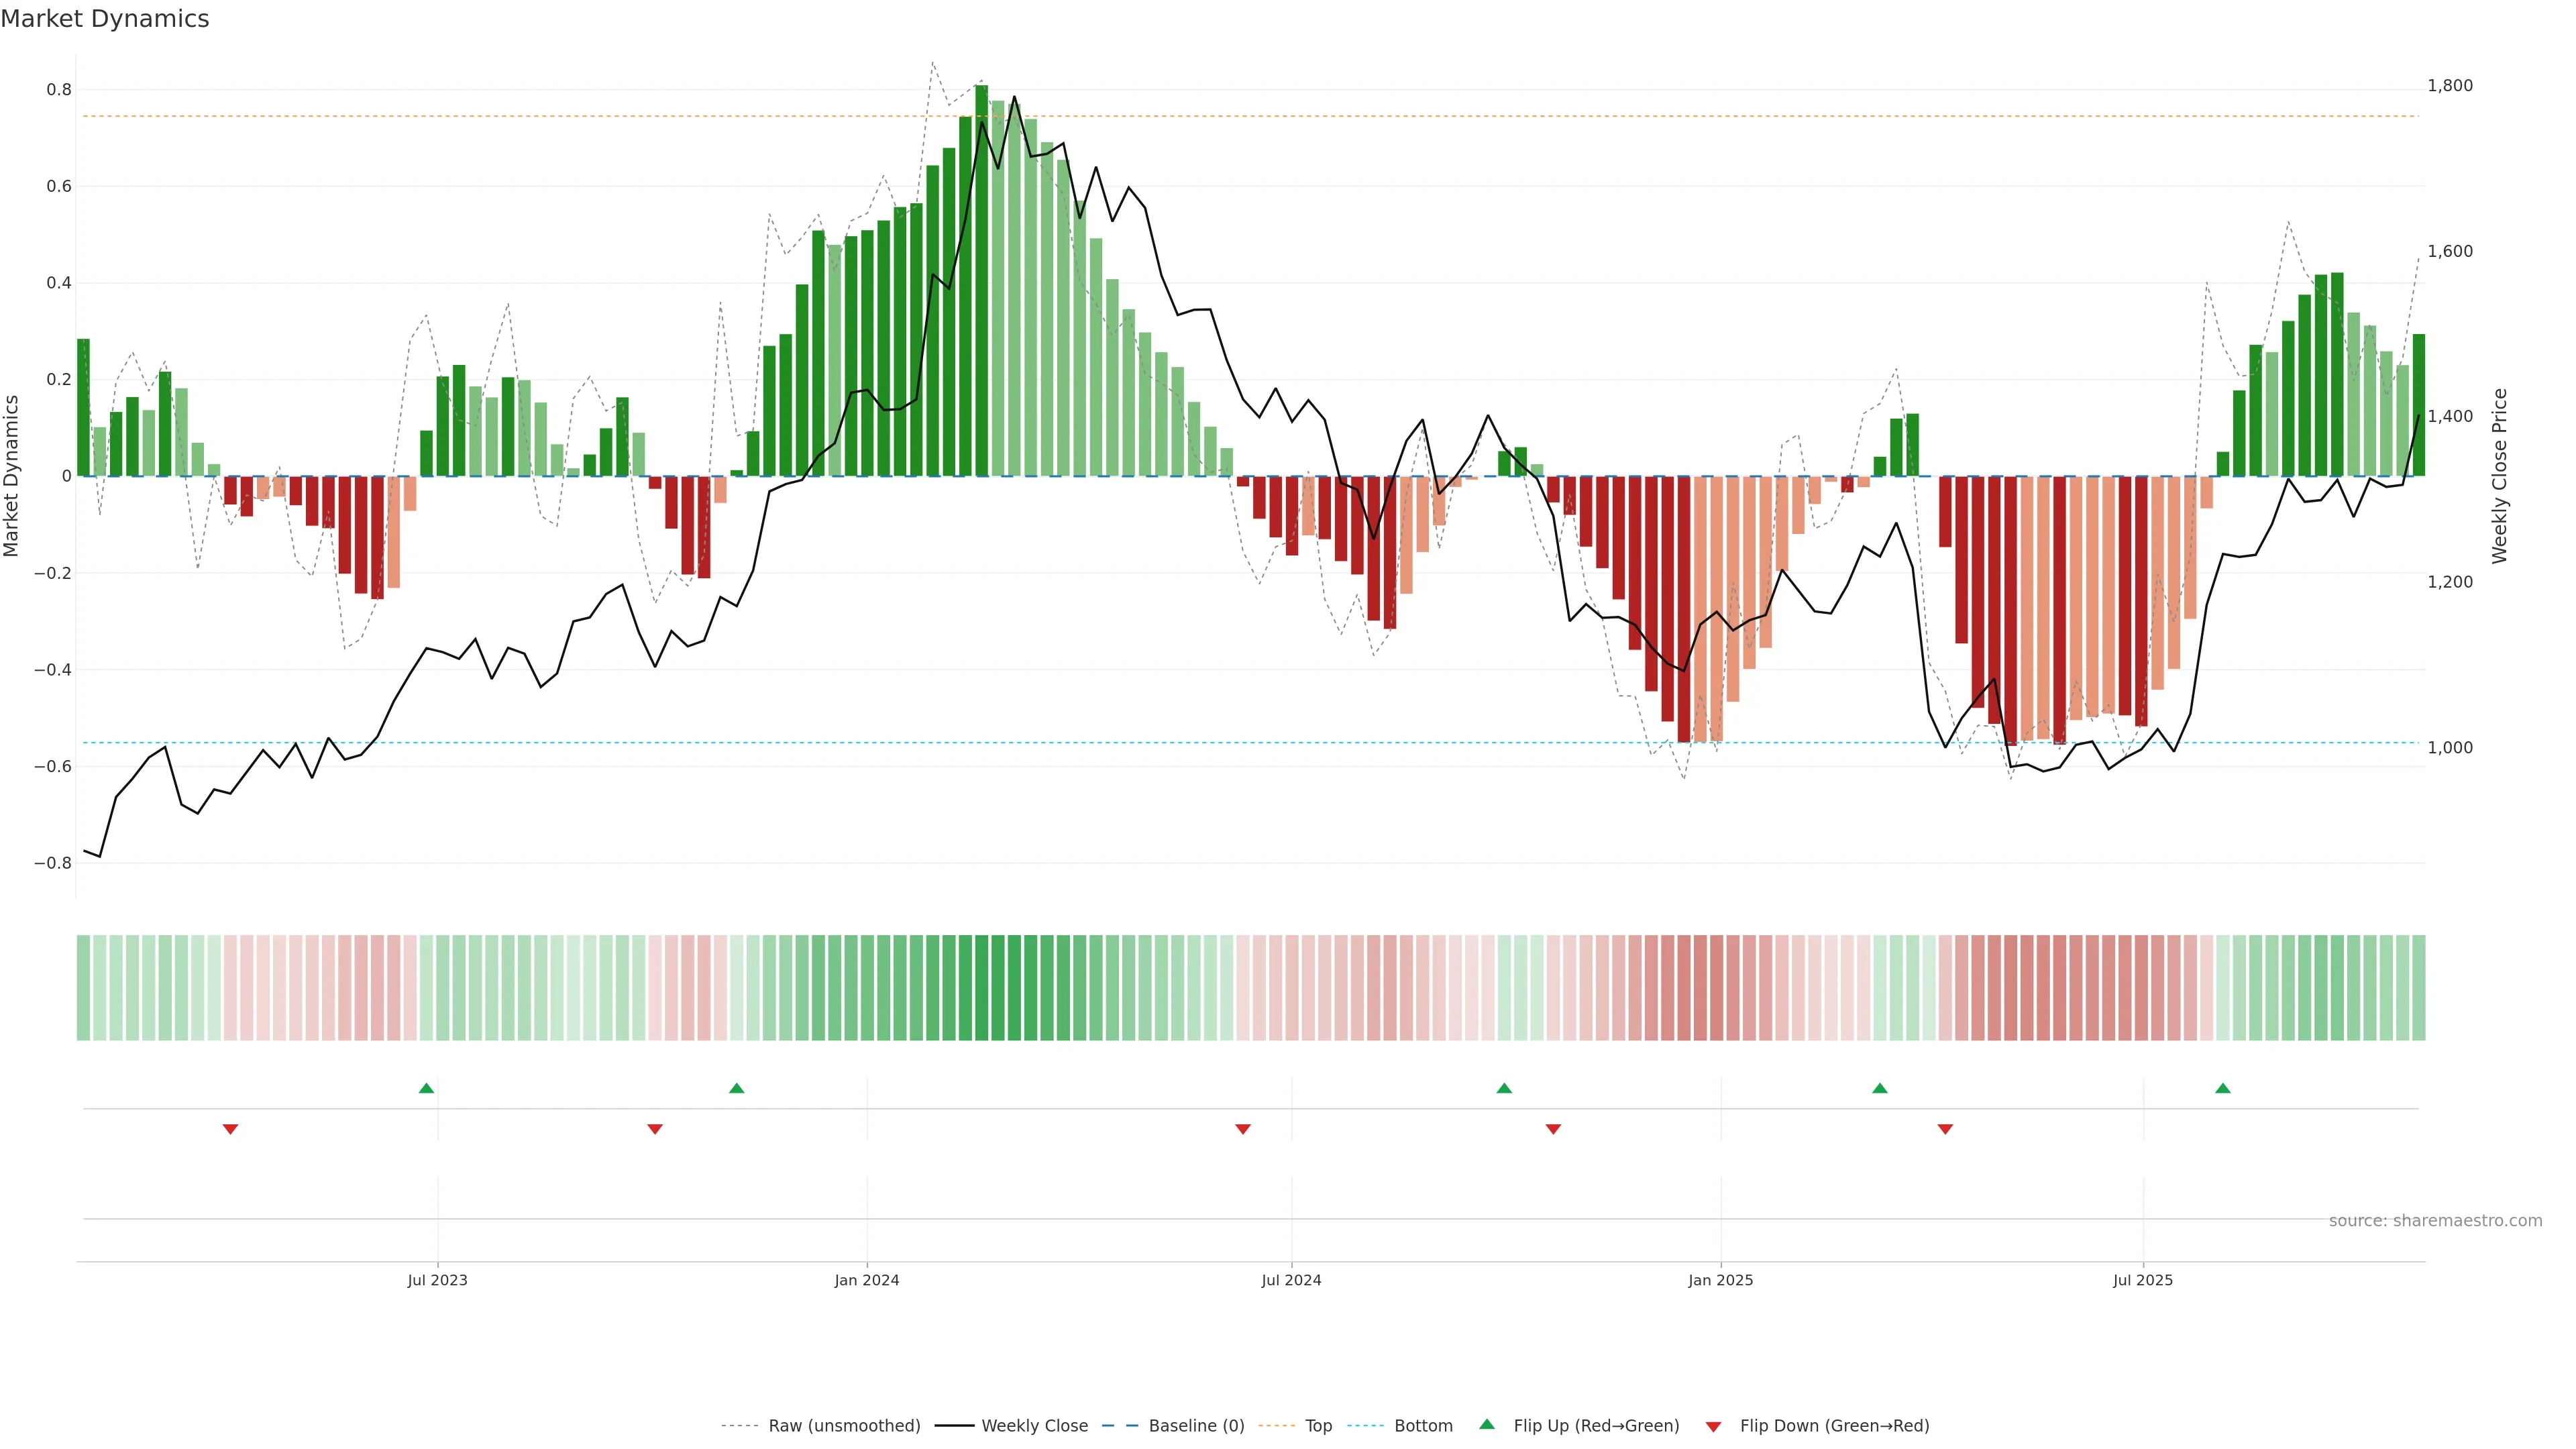Click the red flip-down triangle just before Jul 2024
This screenshot has width=2576, height=1449.
[1243, 1129]
